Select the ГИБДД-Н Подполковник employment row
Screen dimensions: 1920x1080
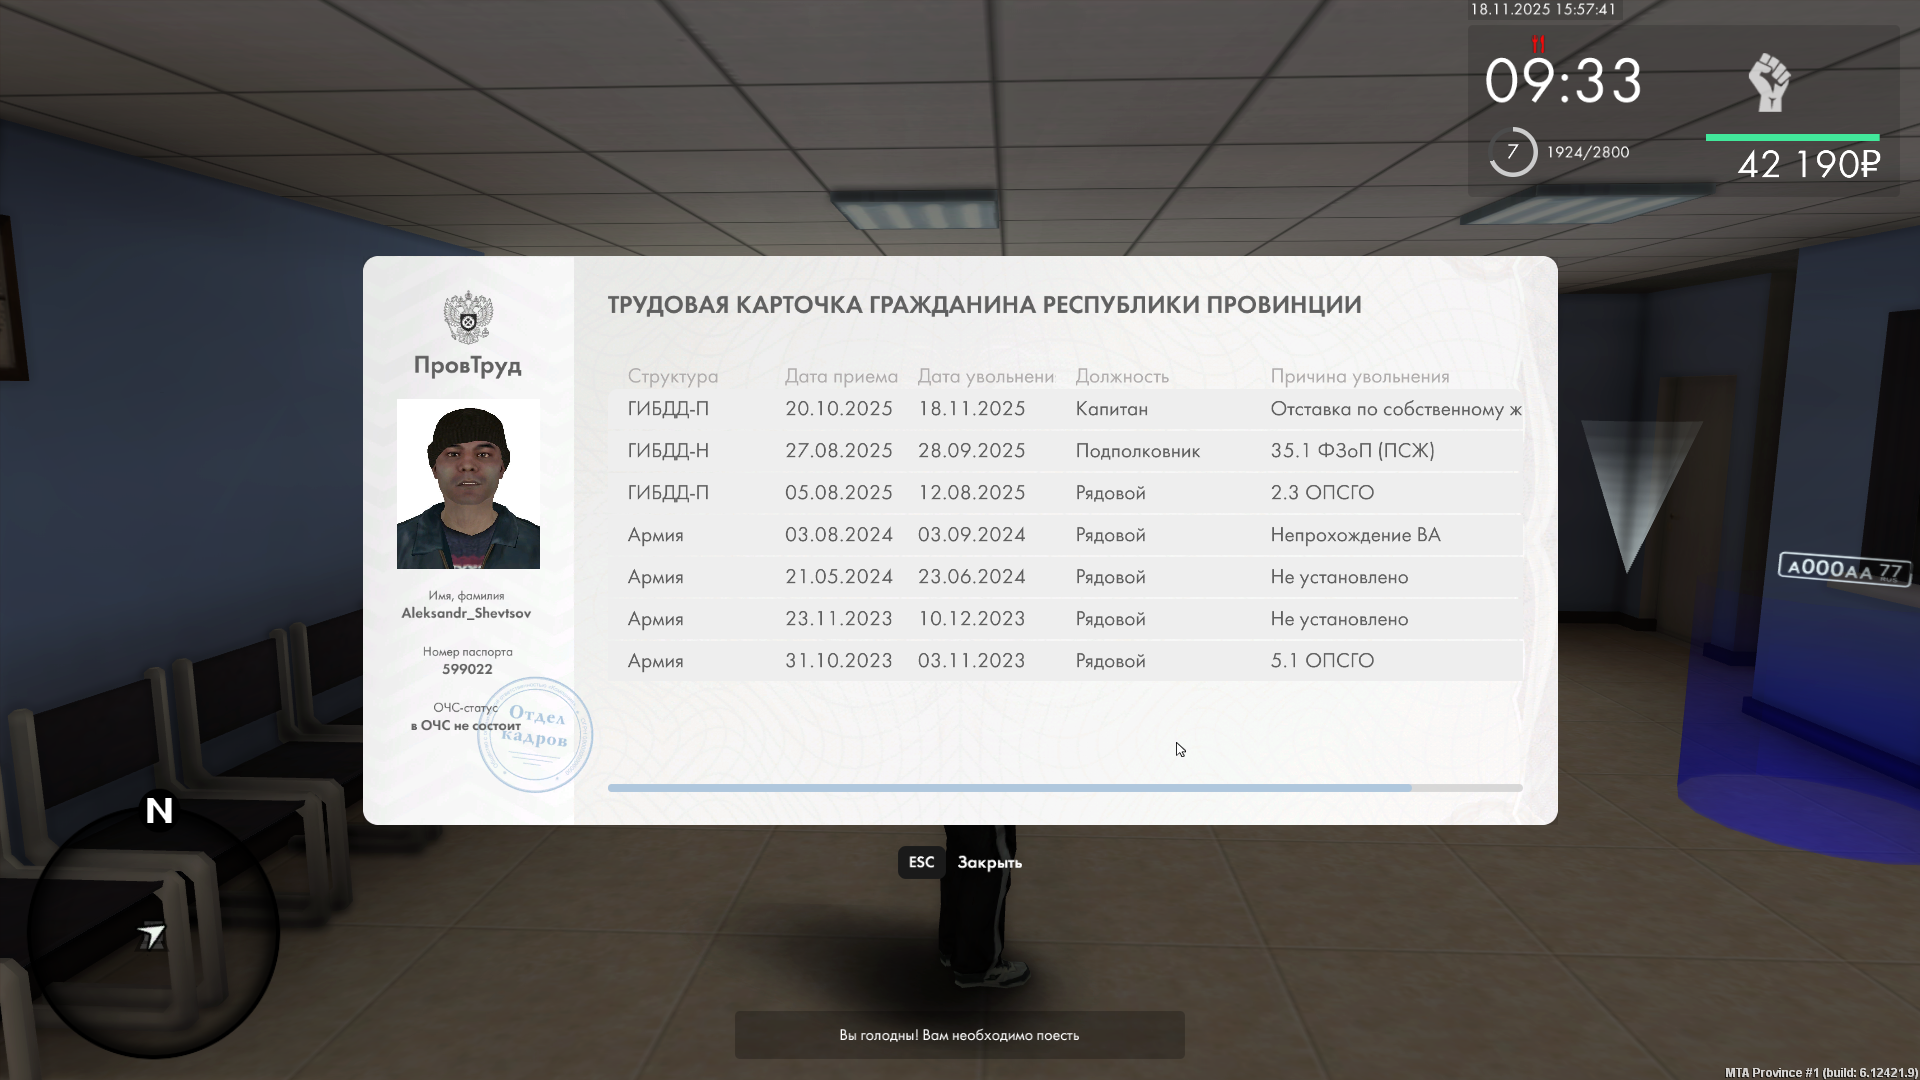(x=1064, y=451)
